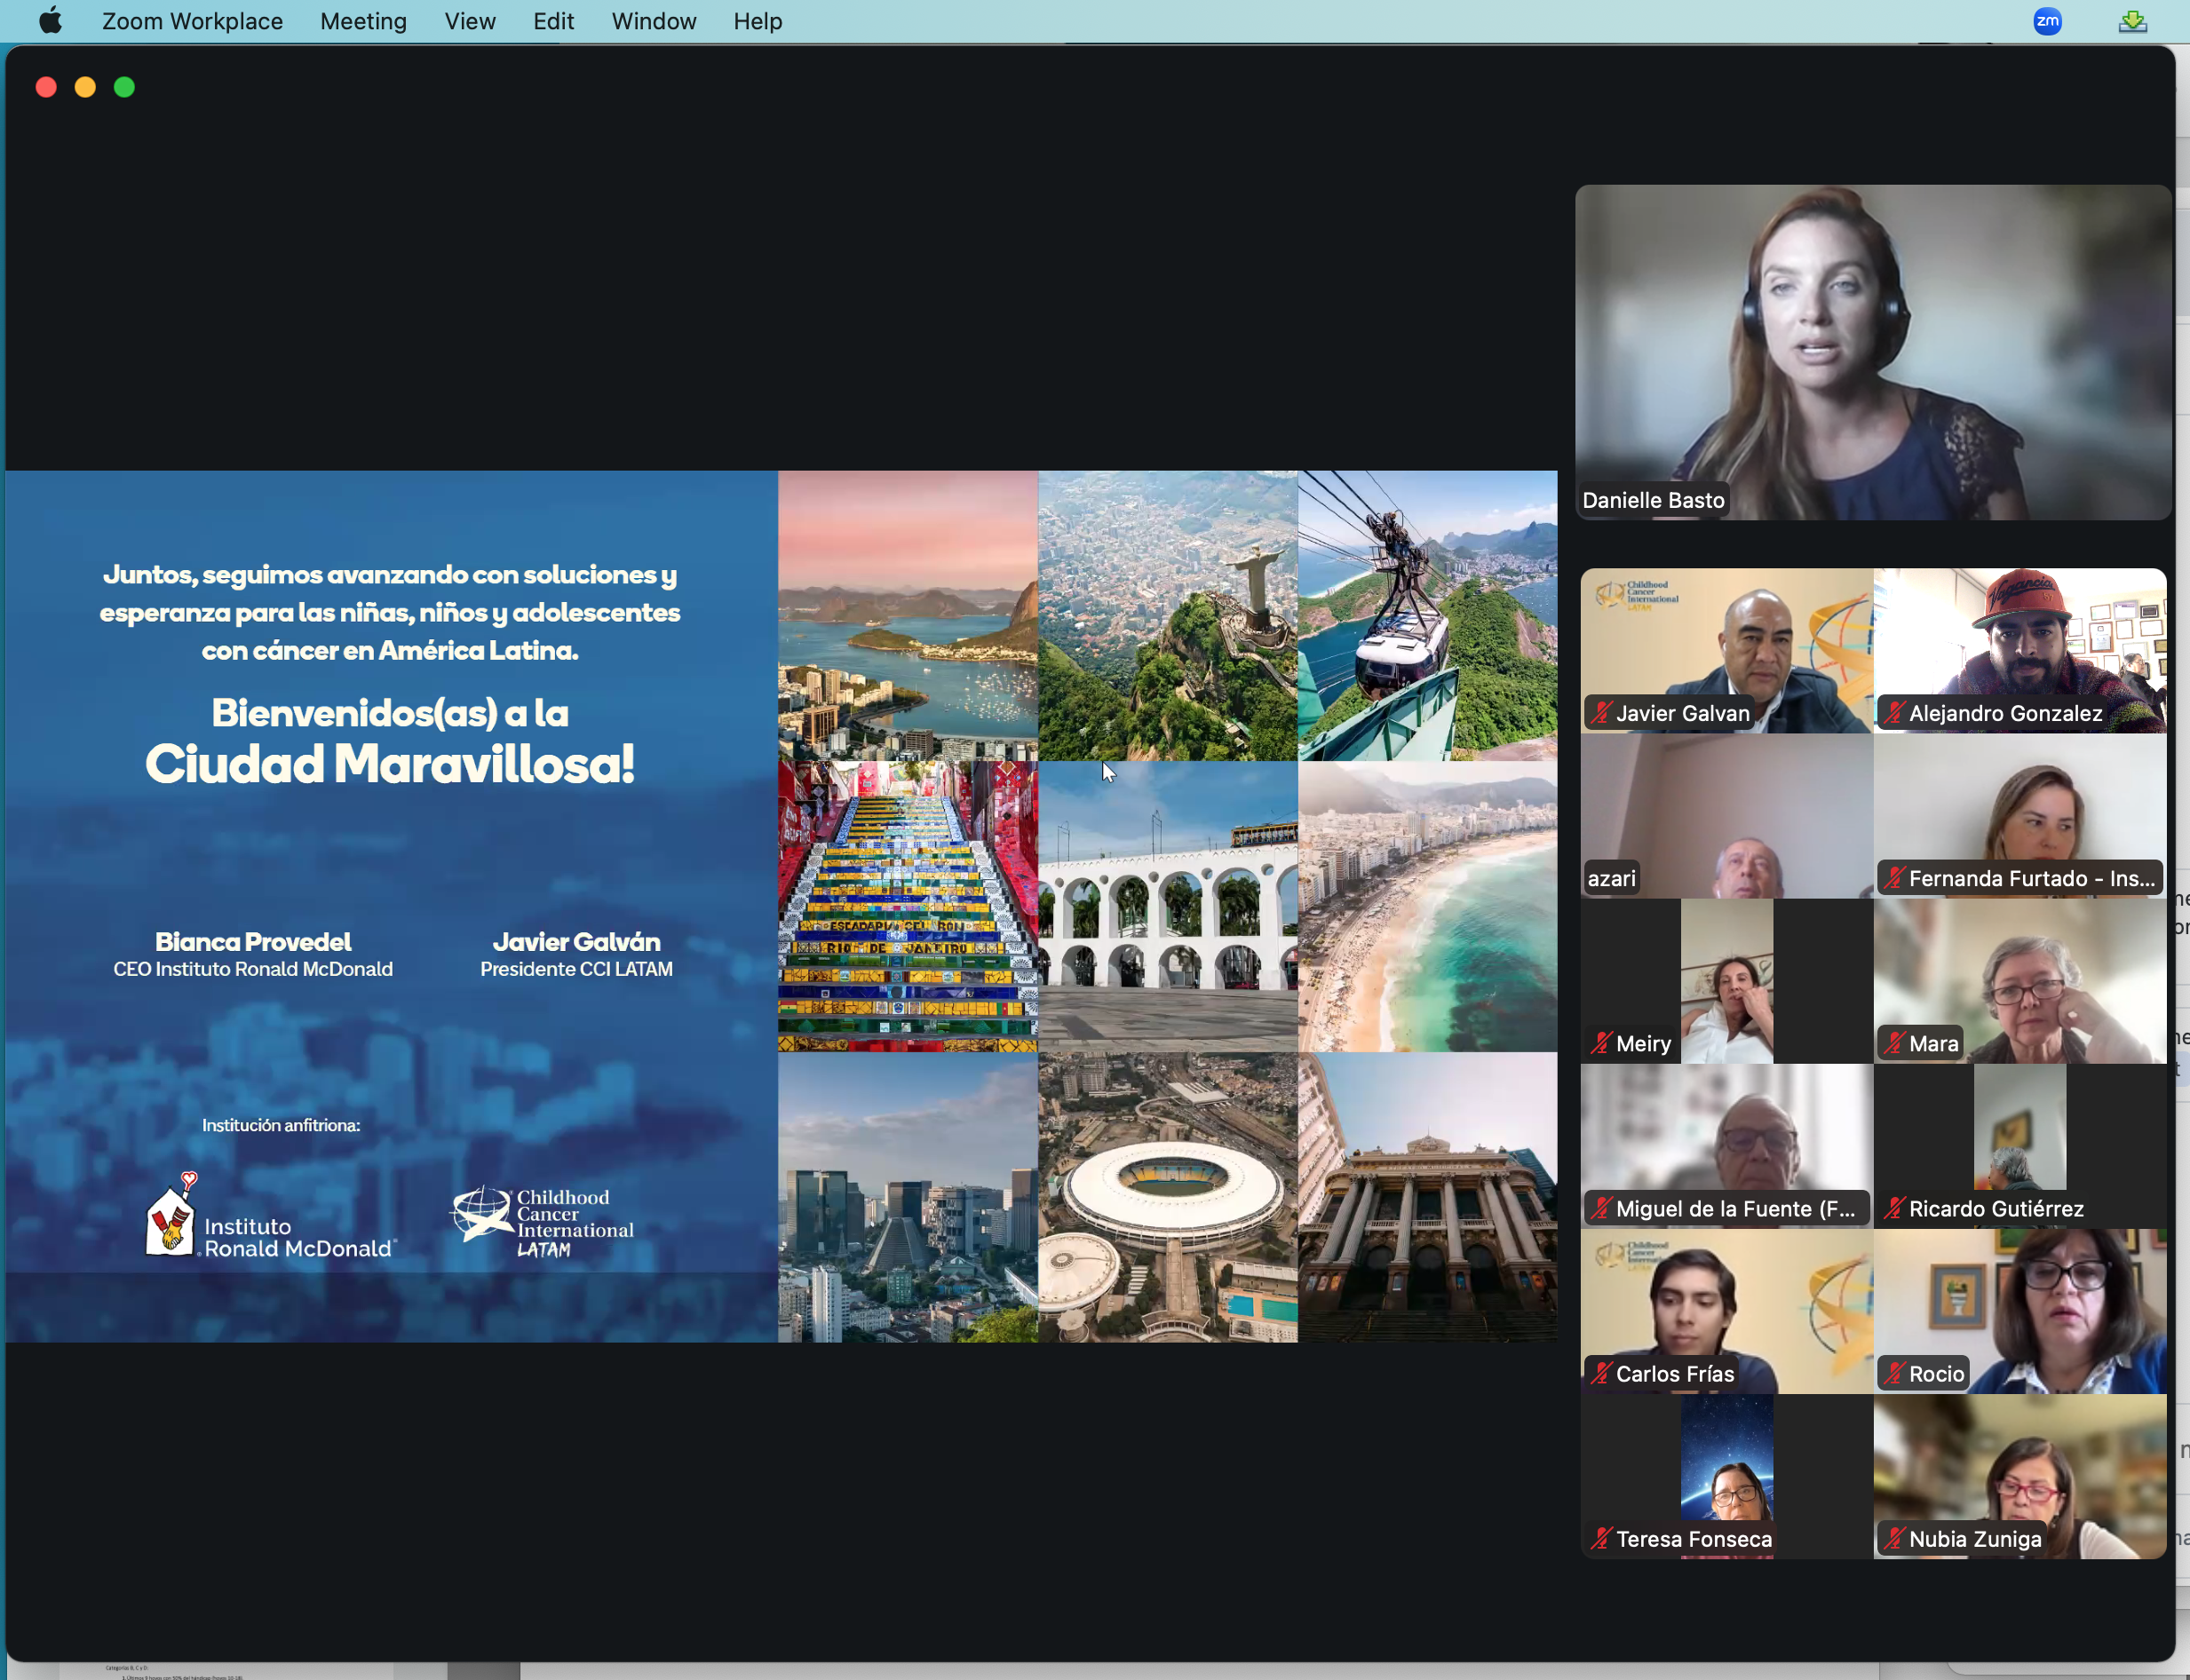The image size is (2190, 1680).
Task: Click the muted mic icon beside Nubia Zuniga
Action: click(1895, 1538)
